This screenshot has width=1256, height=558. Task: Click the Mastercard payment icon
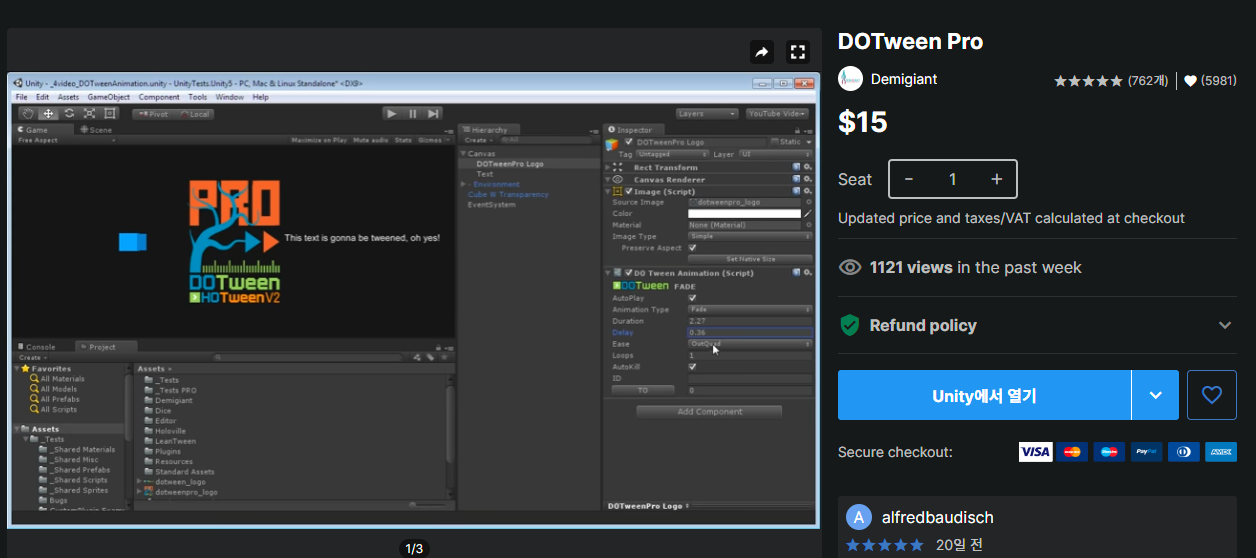pos(1072,452)
